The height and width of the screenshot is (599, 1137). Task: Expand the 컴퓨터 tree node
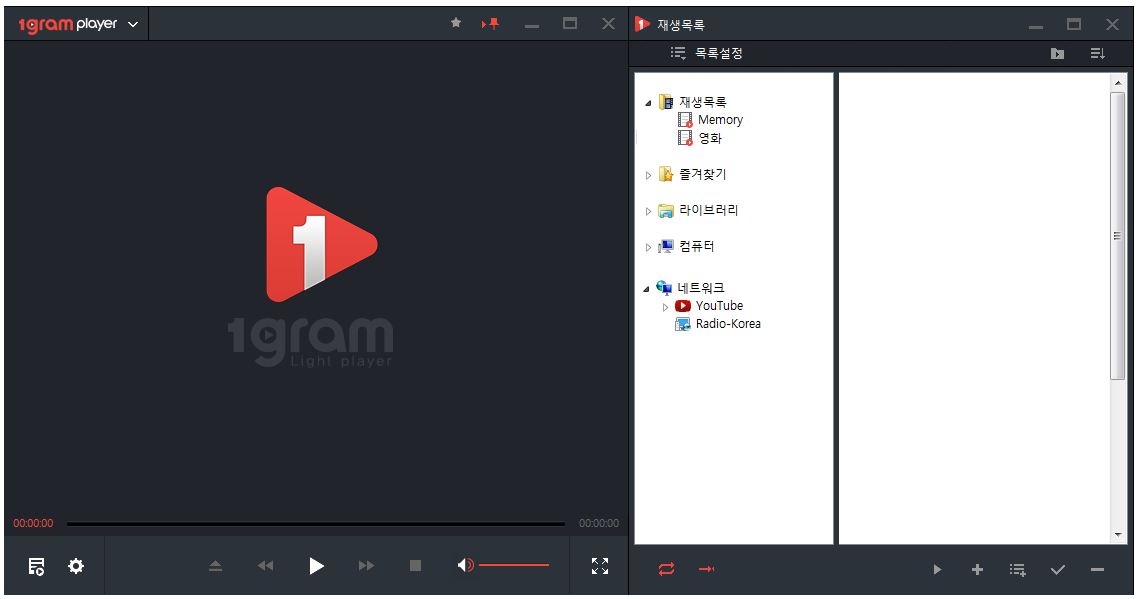[x=648, y=247]
